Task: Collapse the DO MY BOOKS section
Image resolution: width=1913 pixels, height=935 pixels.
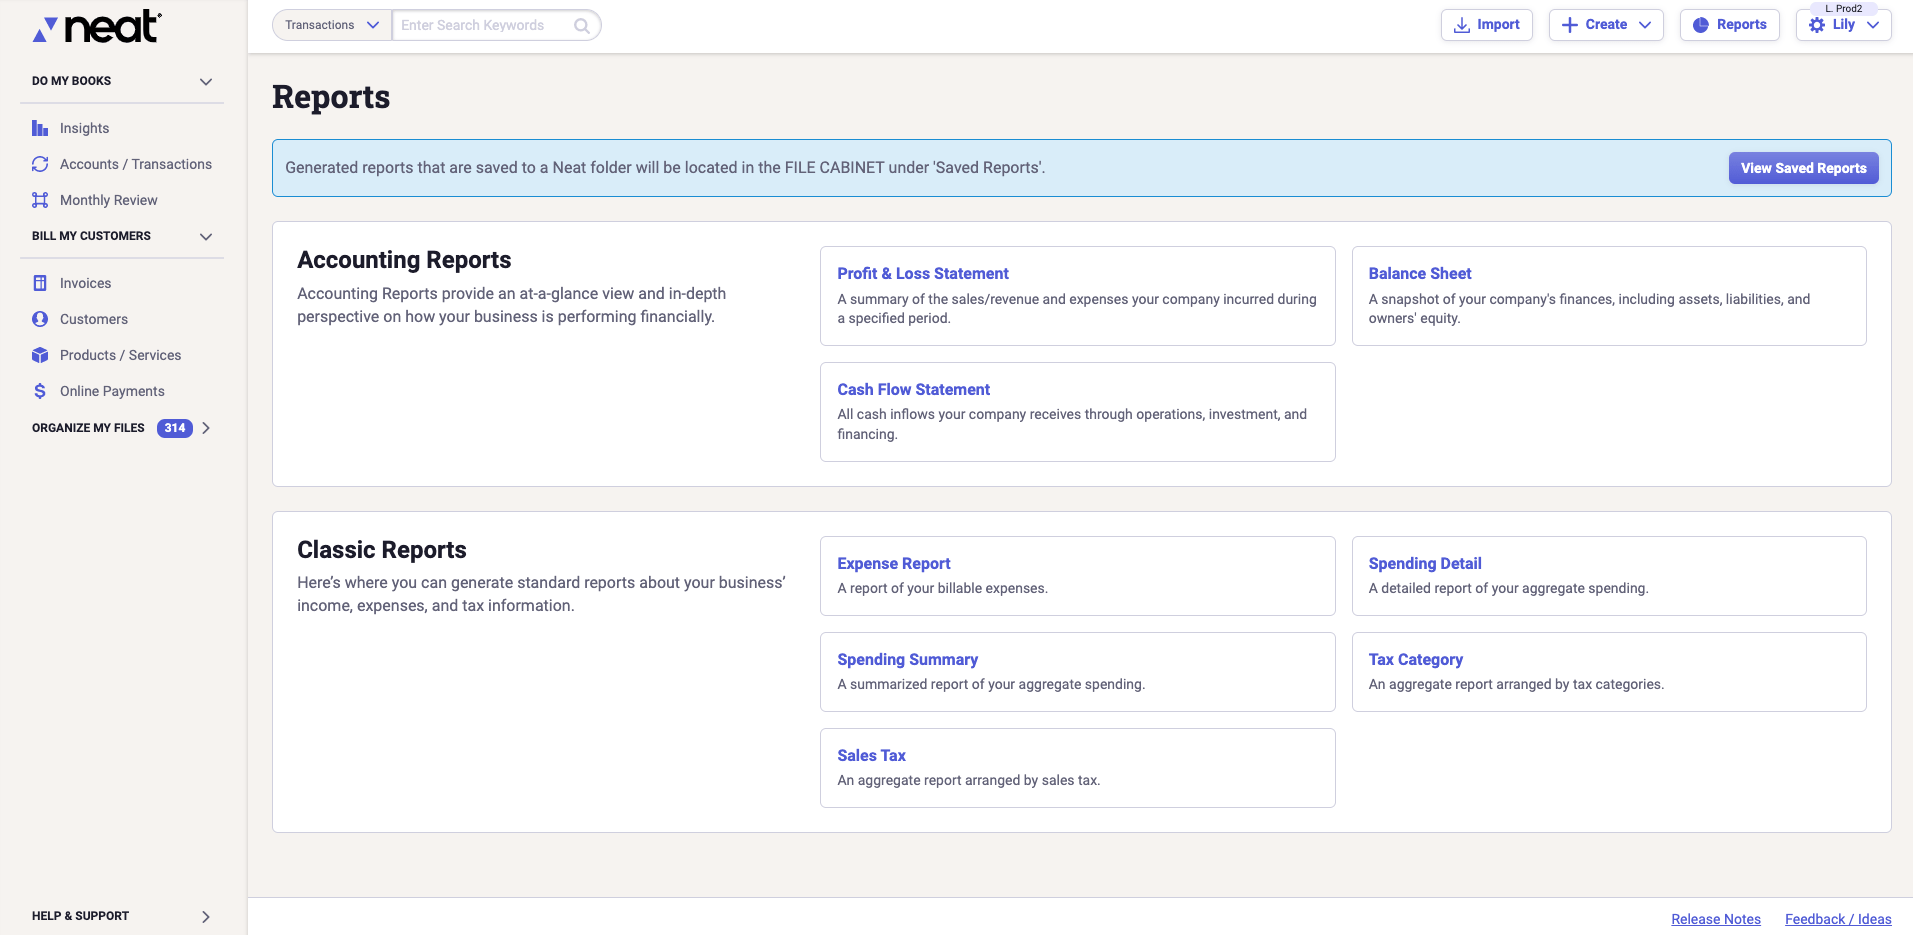Action: tap(206, 81)
